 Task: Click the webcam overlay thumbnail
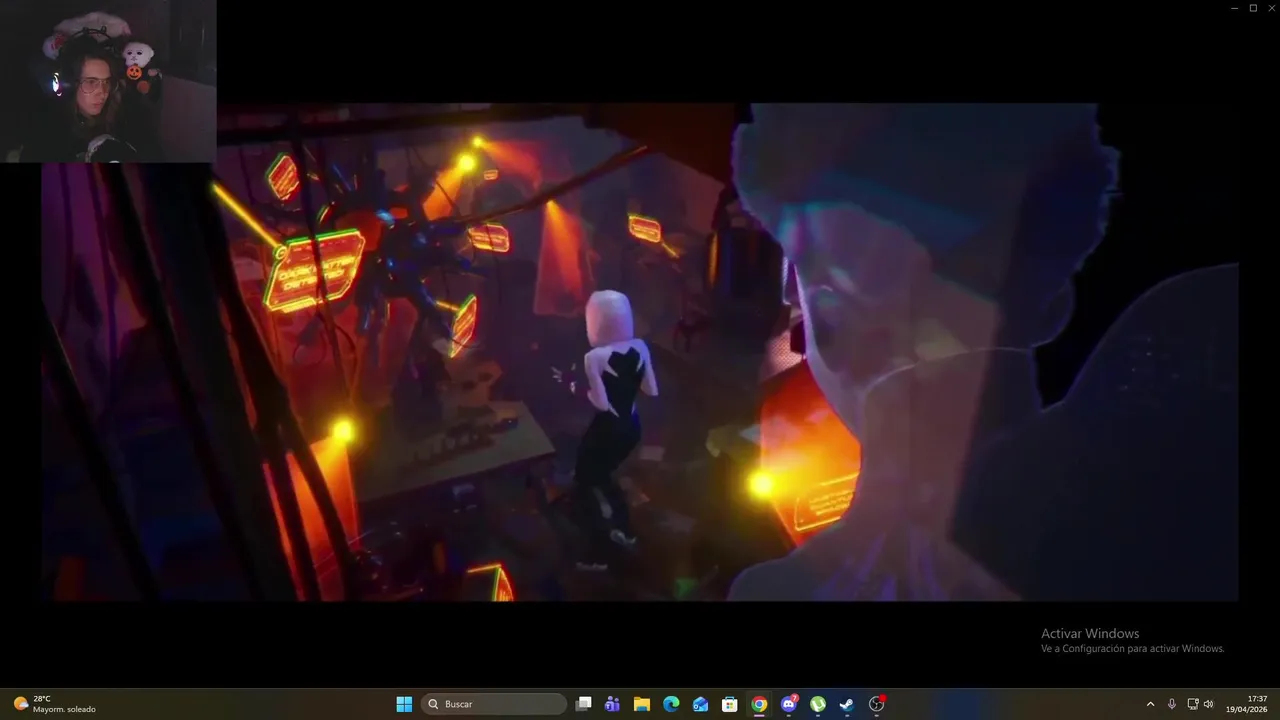pyautogui.click(x=108, y=81)
